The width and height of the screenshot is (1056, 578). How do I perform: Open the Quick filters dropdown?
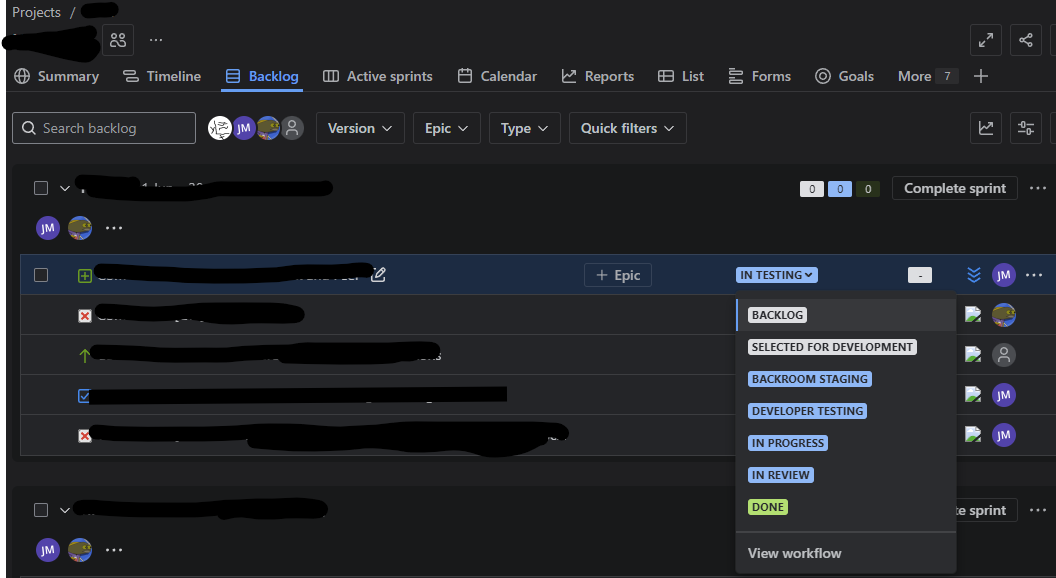click(x=627, y=128)
